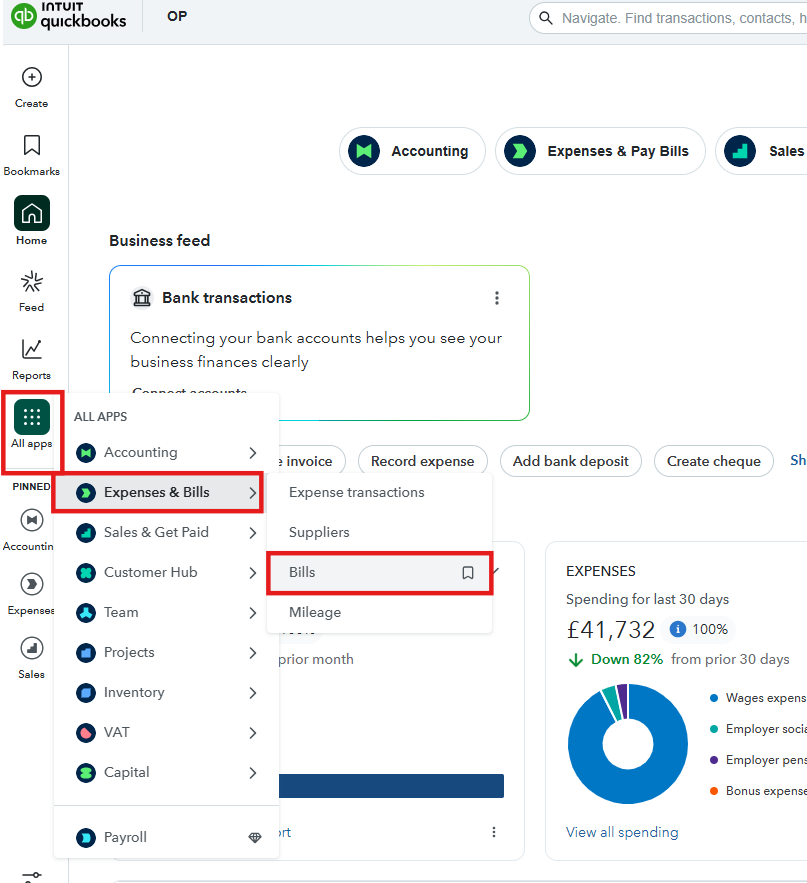The height and width of the screenshot is (883, 807).
Task: Expand Customer Hub submenu chevron
Action: (253, 573)
